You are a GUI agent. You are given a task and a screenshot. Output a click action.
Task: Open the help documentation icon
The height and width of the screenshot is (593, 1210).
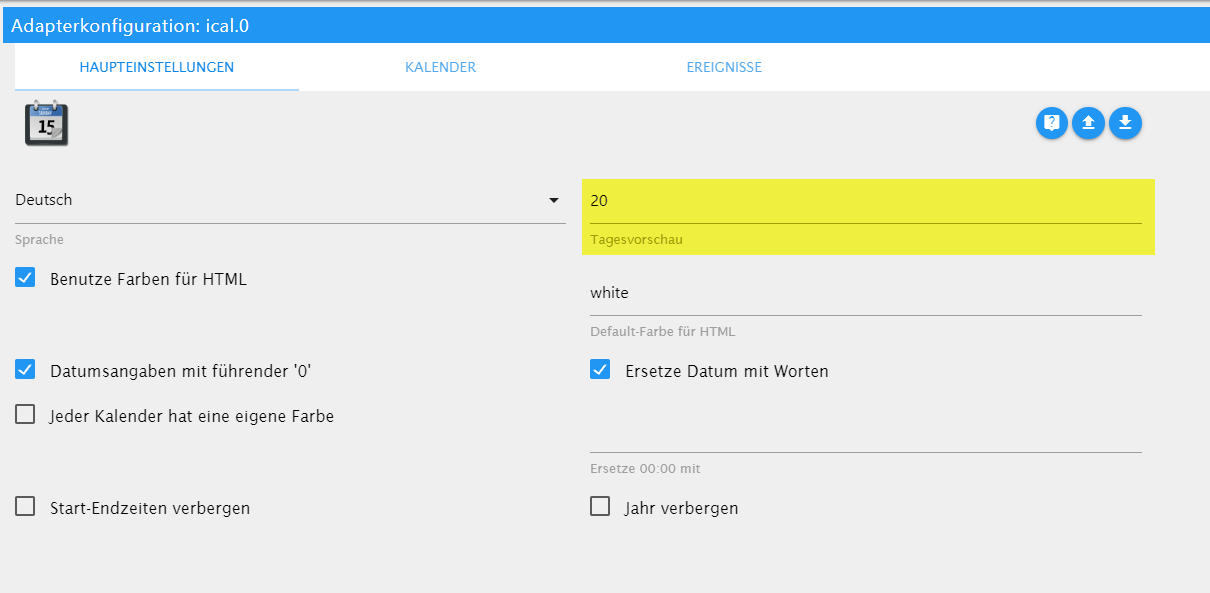coord(1051,123)
